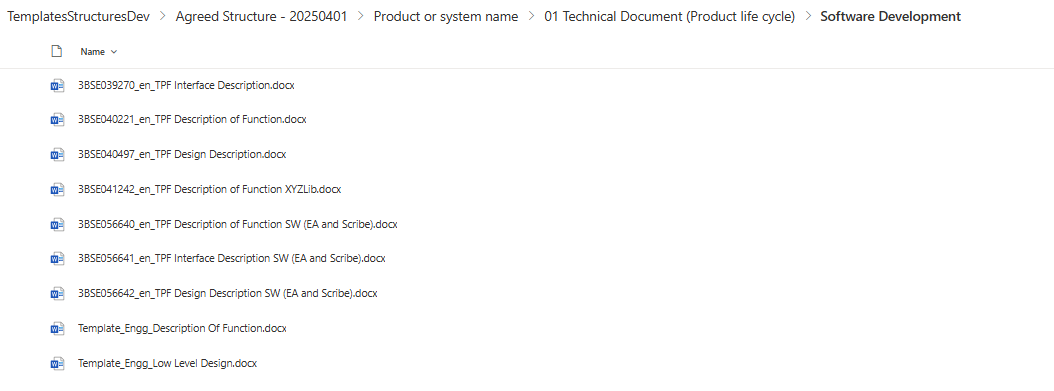
Task: Click the file type column header icon
Action: [x=57, y=51]
